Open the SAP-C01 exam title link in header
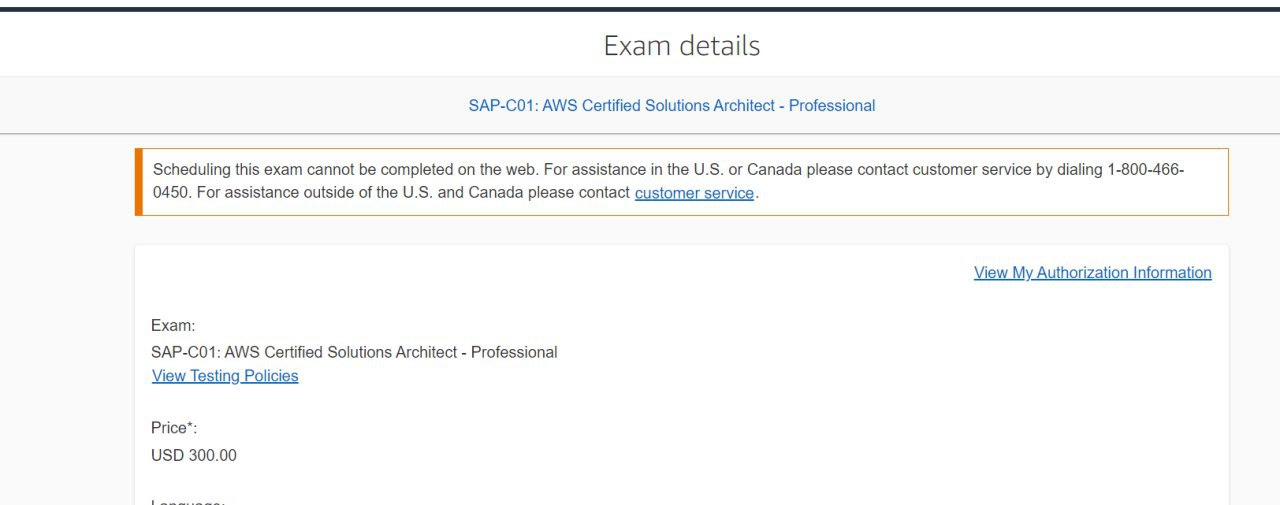The width and height of the screenshot is (1280, 505). coord(672,105)
